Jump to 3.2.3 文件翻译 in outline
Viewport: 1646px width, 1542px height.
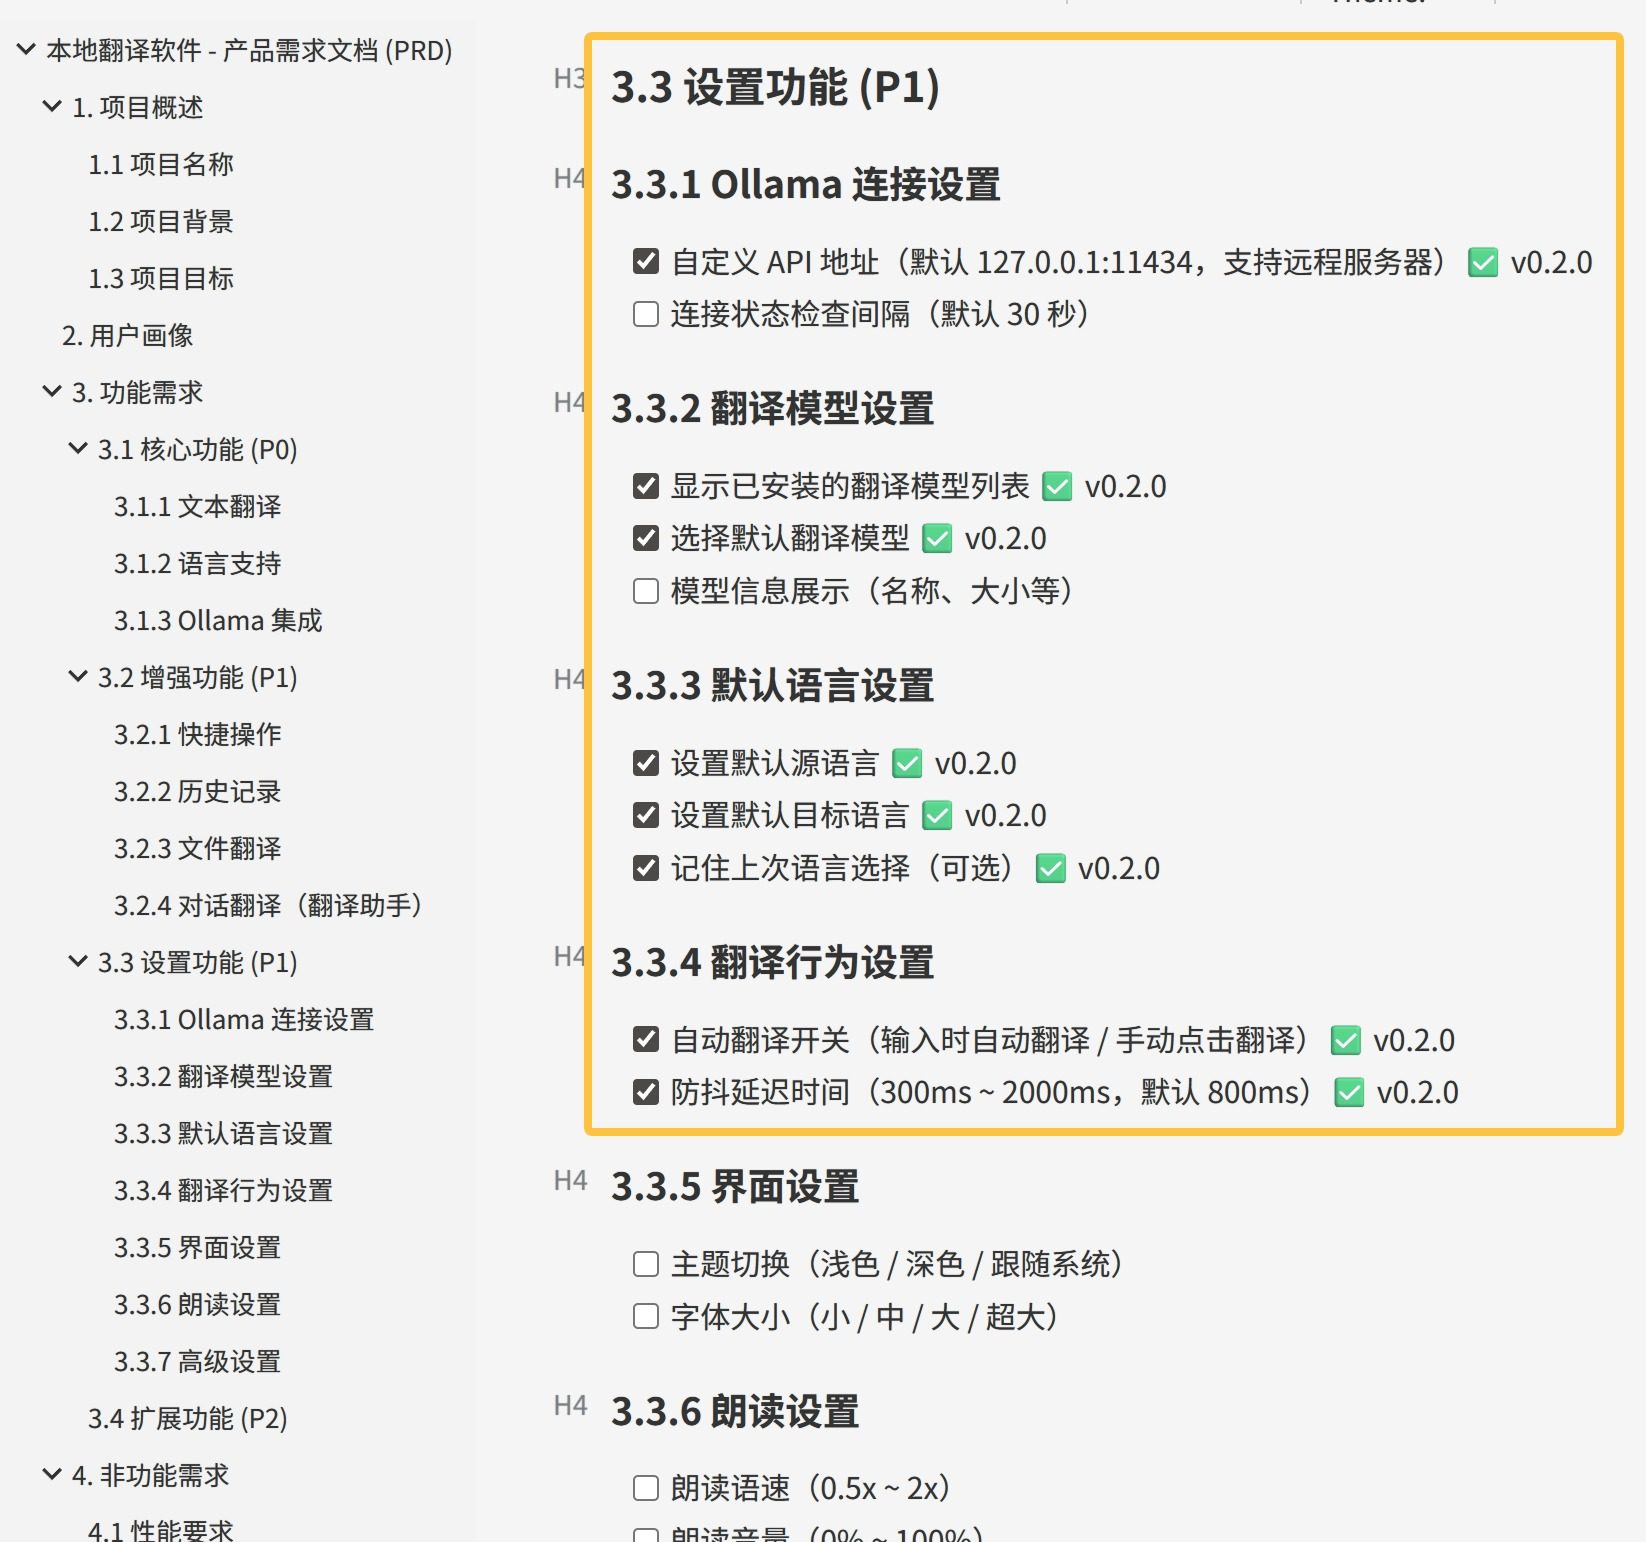coord(197,849)
